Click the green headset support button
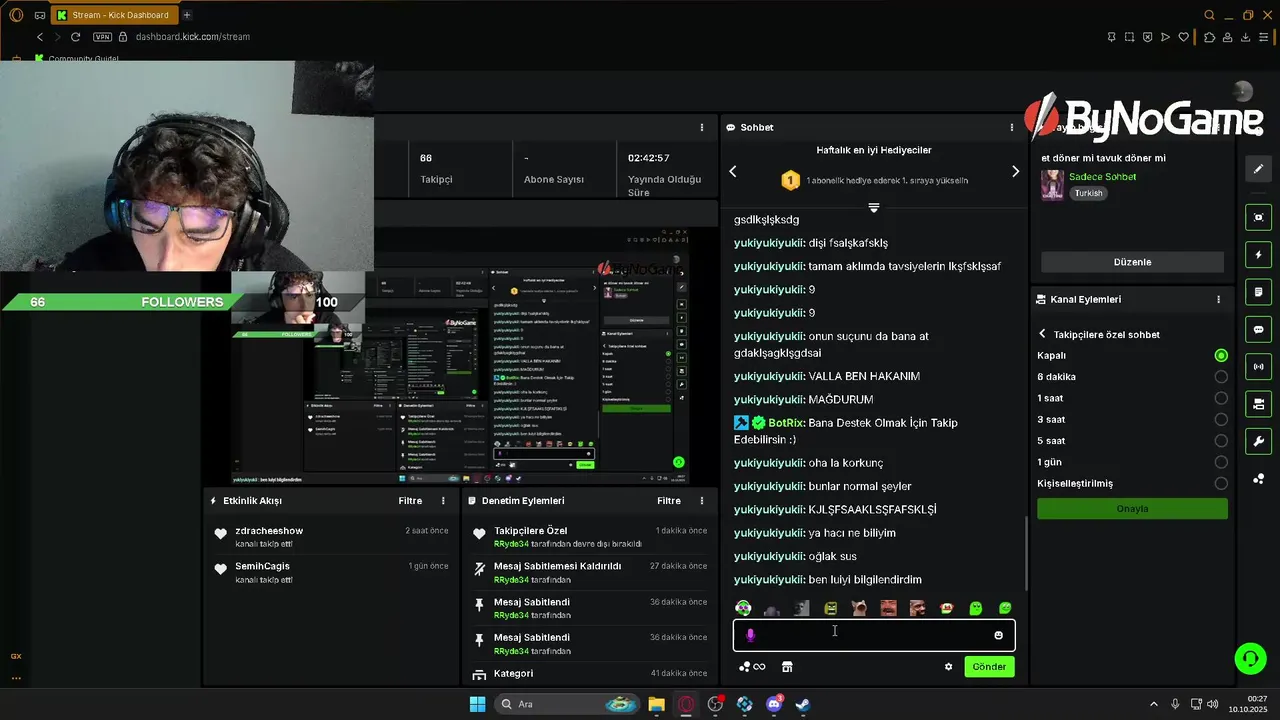The height and width of the screenshot is (720, 1280). pyautogui.click(x=1250, y=658)
